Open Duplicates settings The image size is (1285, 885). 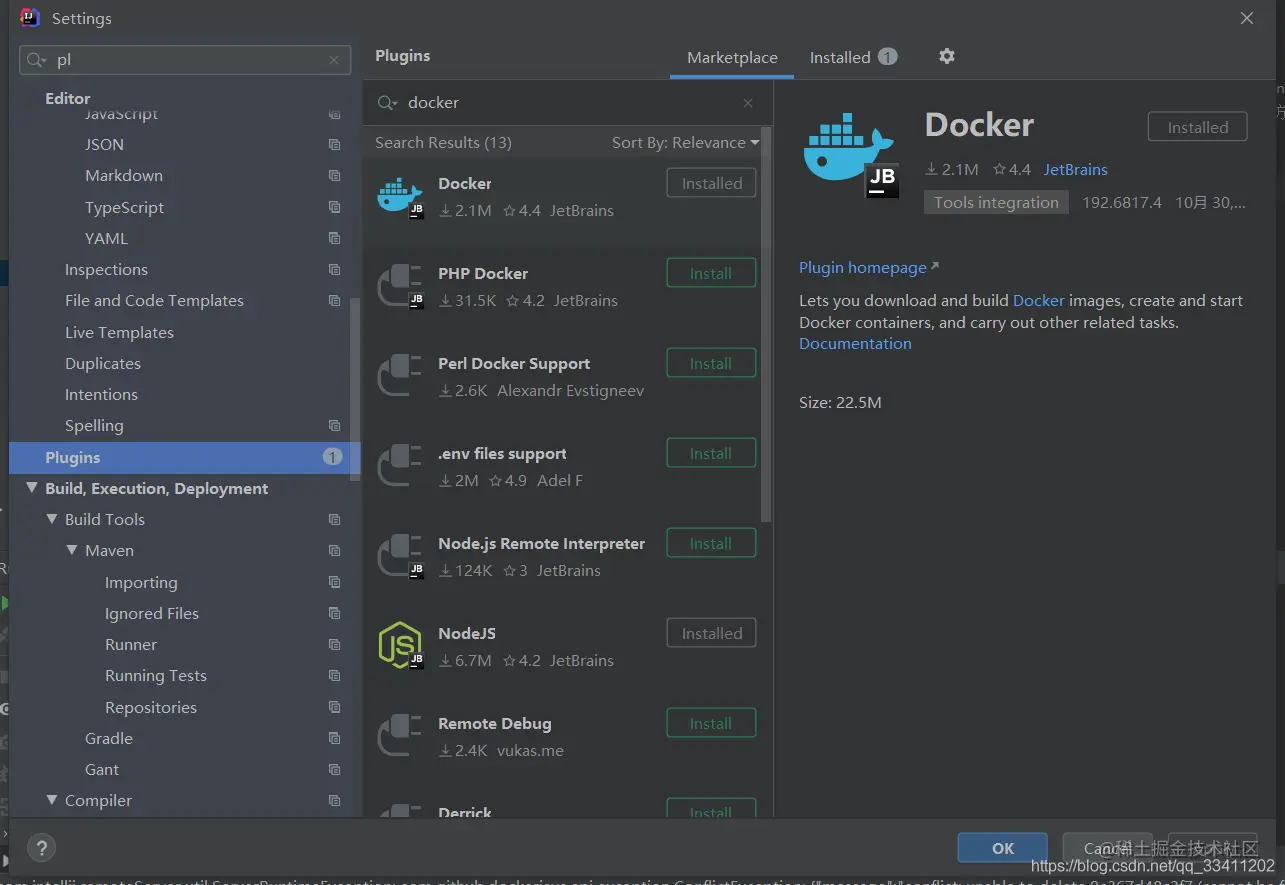tap(103, 364)
